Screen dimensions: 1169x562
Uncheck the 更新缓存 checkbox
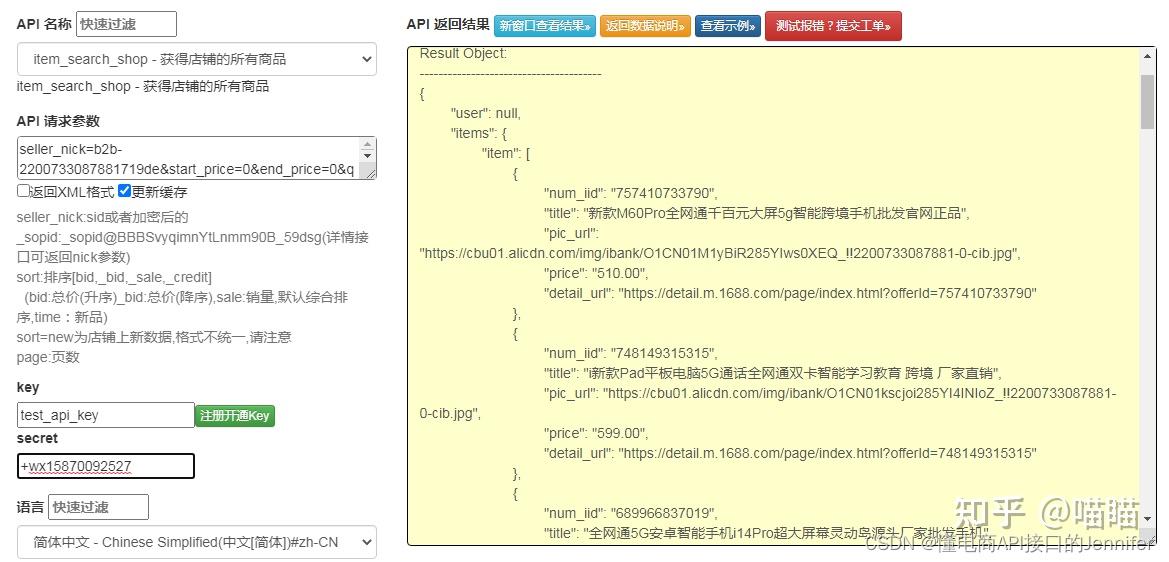click(x=125, y=192)
